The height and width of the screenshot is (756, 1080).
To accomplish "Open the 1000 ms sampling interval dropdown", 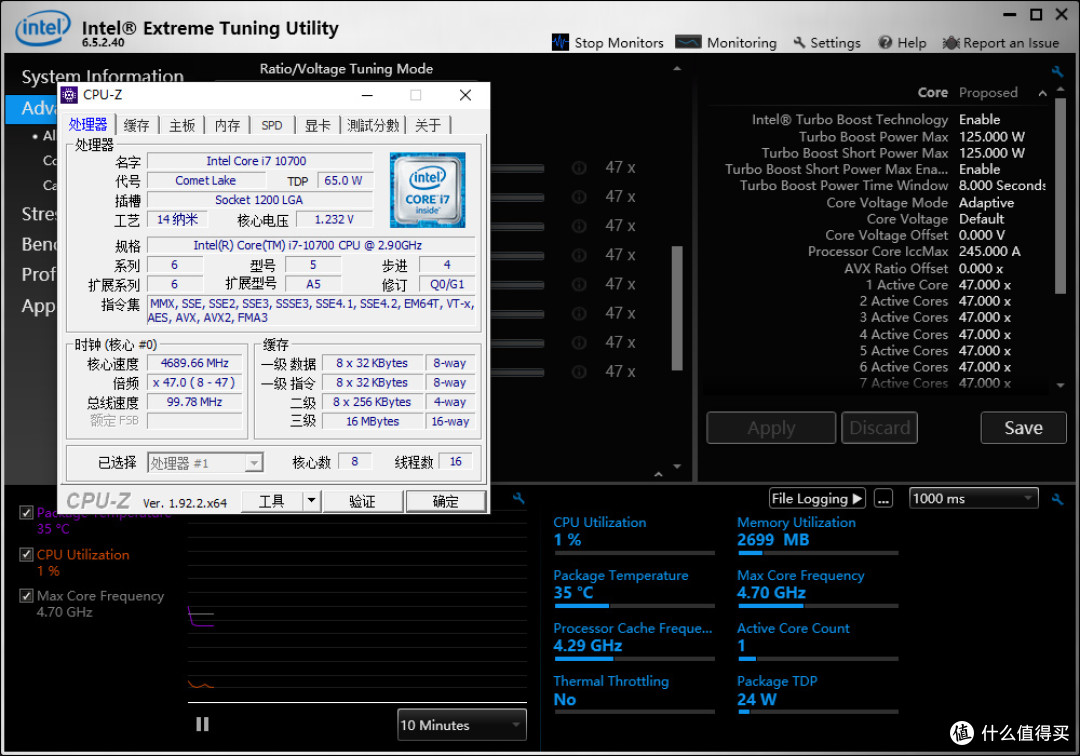I will 973,498.
